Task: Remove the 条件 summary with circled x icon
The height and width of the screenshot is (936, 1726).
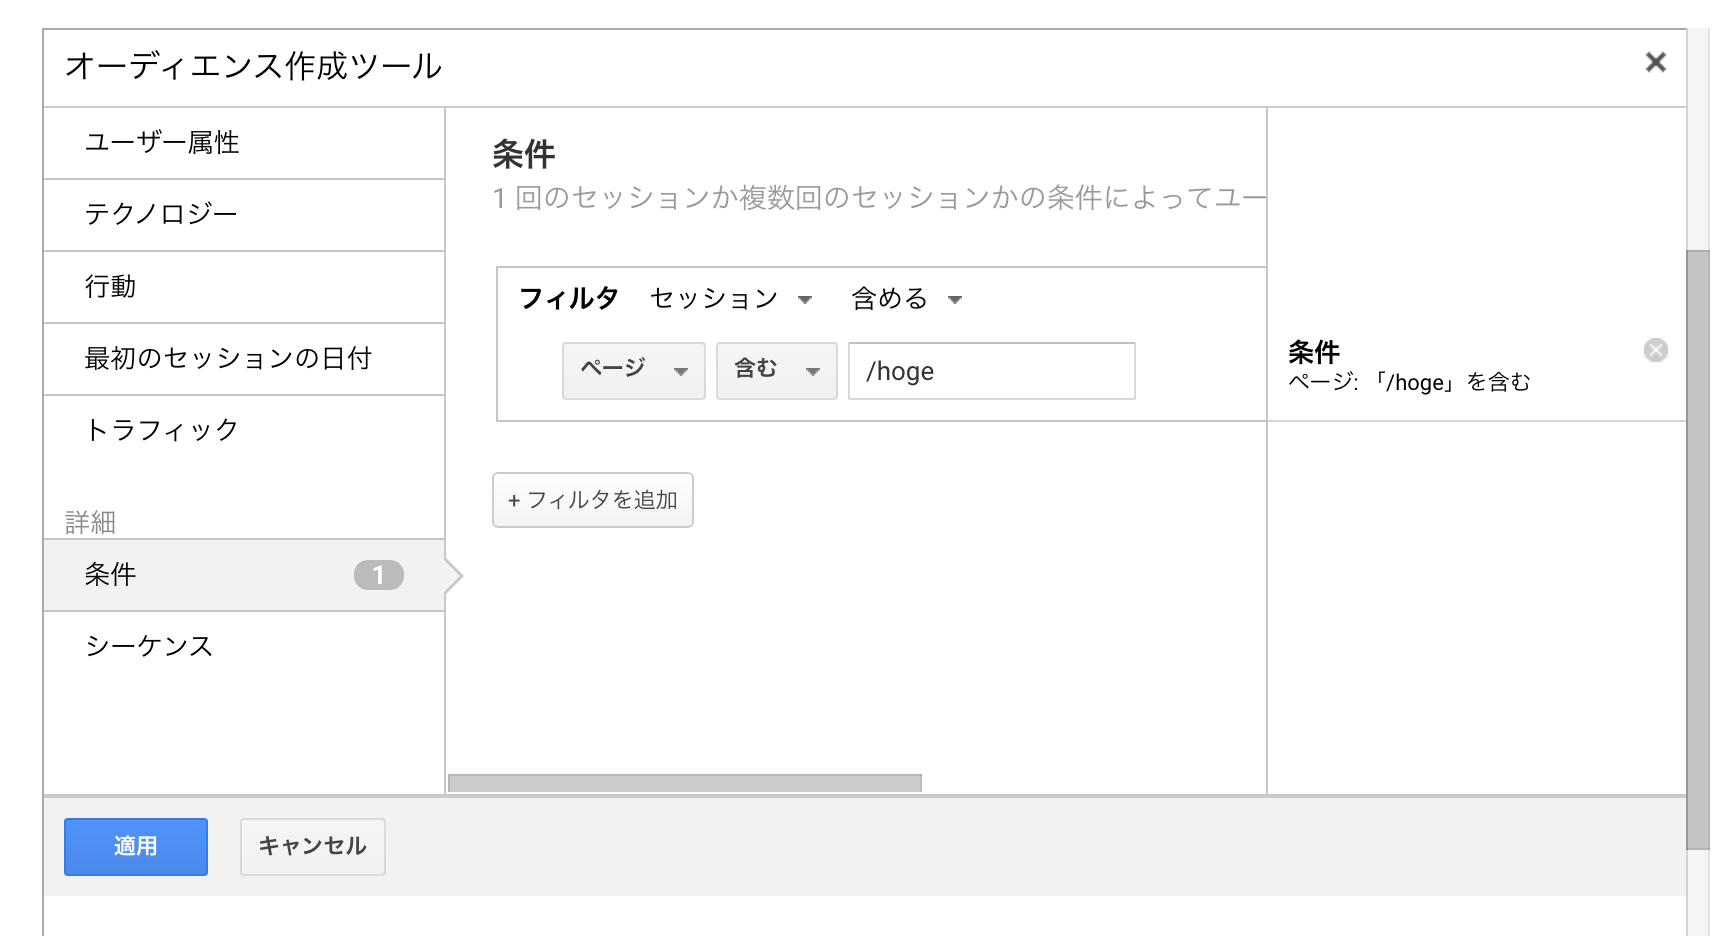Action: (x=1655, y=350)
